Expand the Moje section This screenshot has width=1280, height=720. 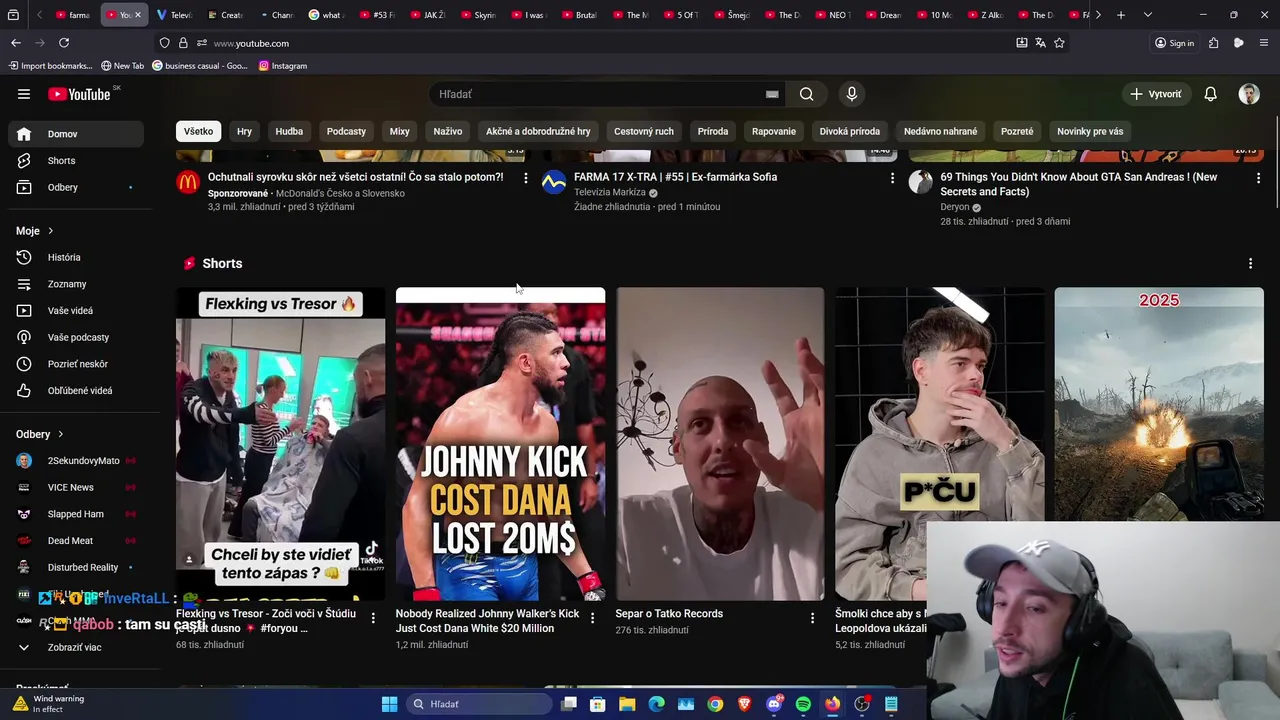click(35, 231)
